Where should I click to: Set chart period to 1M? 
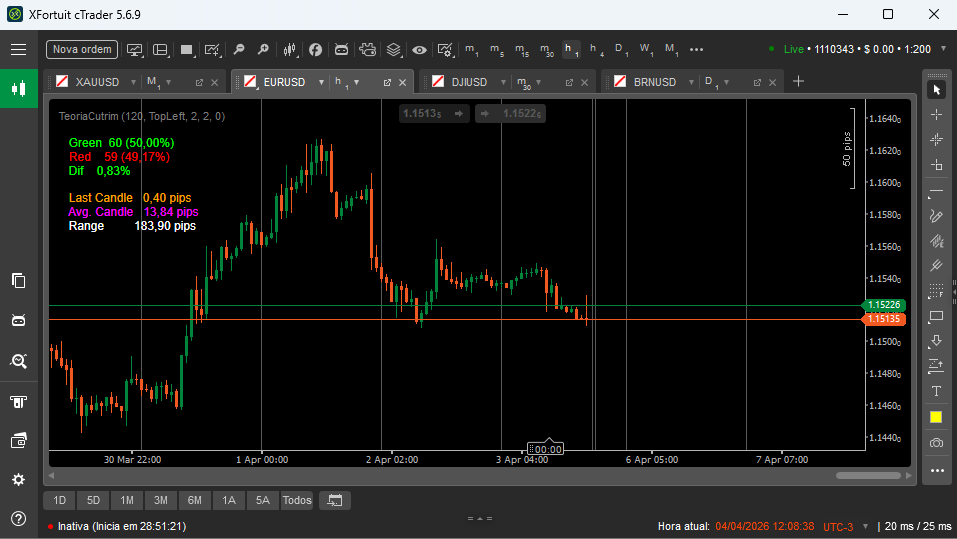tap(127, 500)
